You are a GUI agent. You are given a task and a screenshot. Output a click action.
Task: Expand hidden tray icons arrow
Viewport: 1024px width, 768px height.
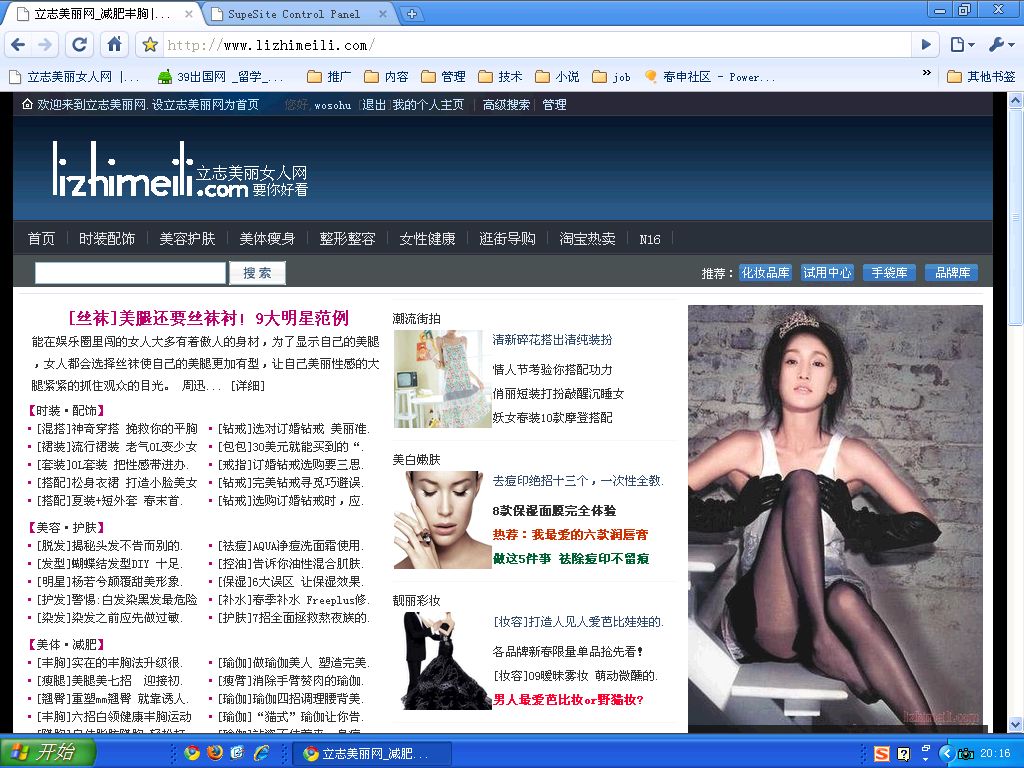pyautogui.click(x=946, y=754)
